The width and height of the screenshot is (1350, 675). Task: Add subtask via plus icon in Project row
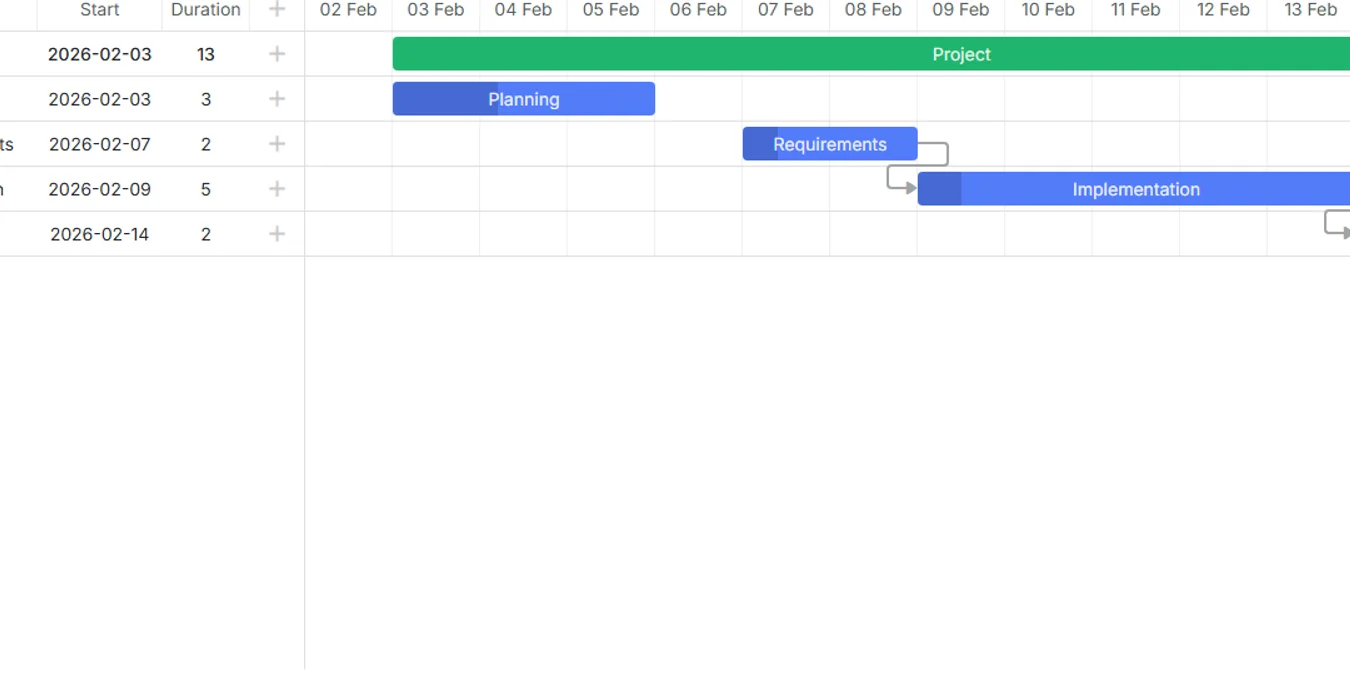pyautogui.click(x=277, y=54)
